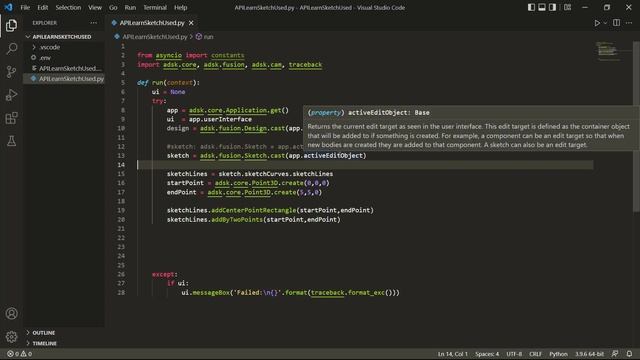Click 'activeEditObject' on line 13
This screenshot has height=360, width=640.
333,156
